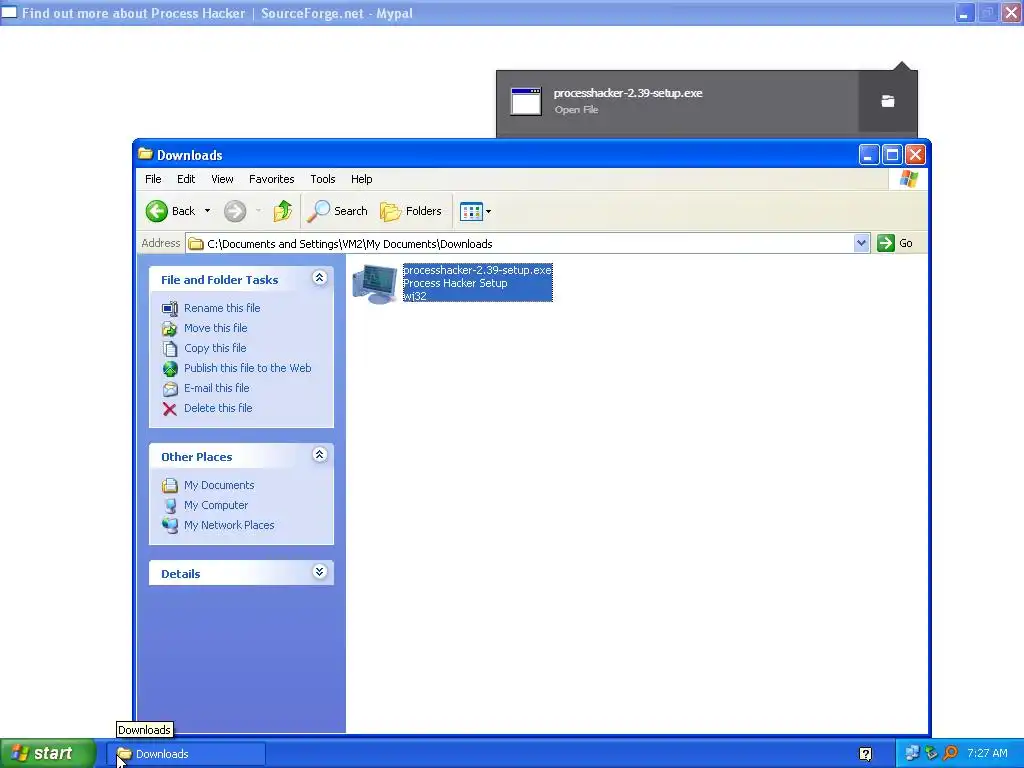Image resolution: width=1024 pixels, height=768 pixels.
Task: Open My Computer from Other Places
Action: click(216, 505)
